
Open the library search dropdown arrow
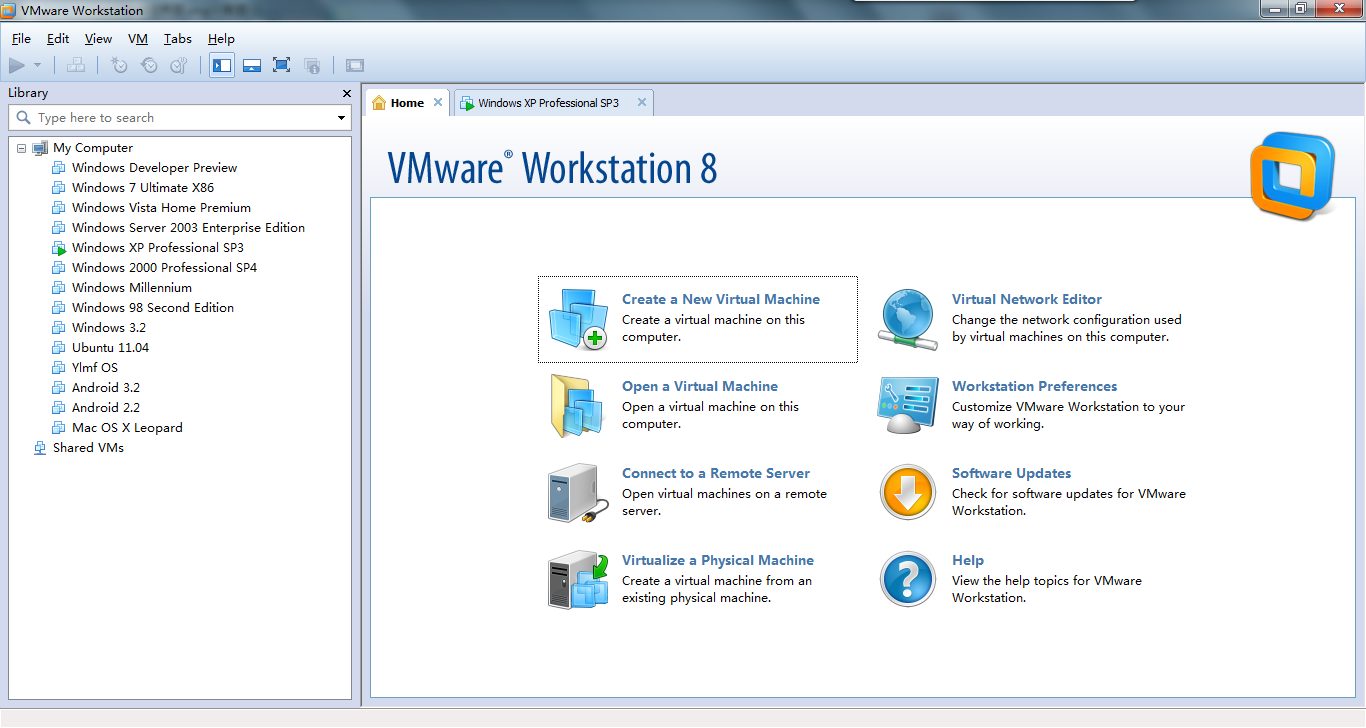[341, 118]
